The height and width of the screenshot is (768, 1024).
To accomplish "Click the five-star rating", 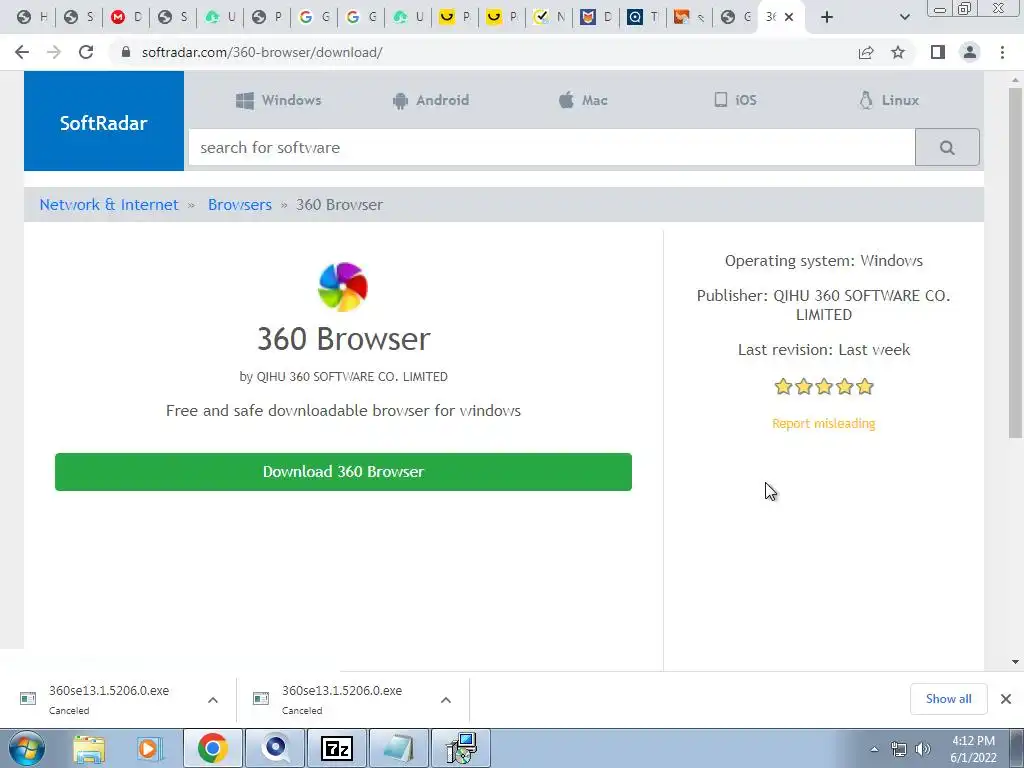I will tap(824, 387).
